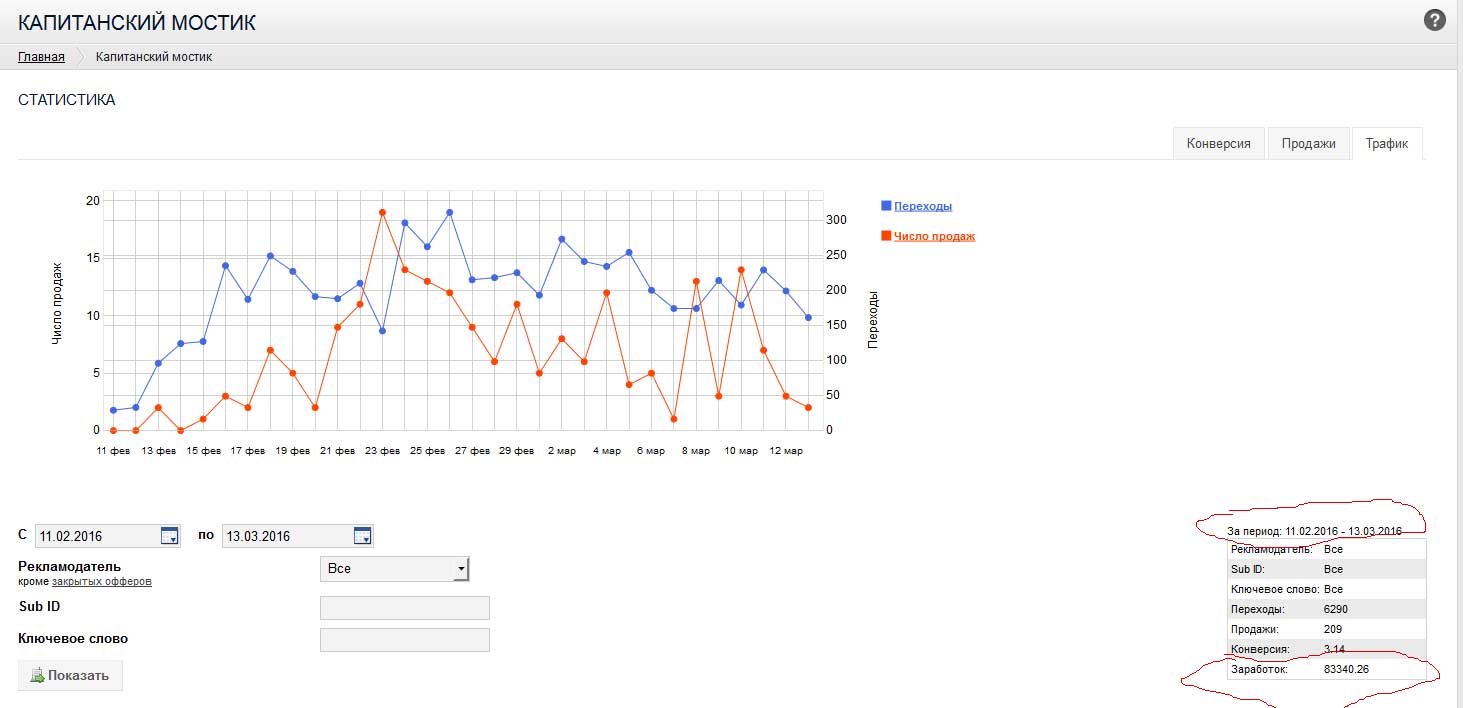Click the orange Число продаж legend square
1463x708 pixels.
[x=886, y=236]
